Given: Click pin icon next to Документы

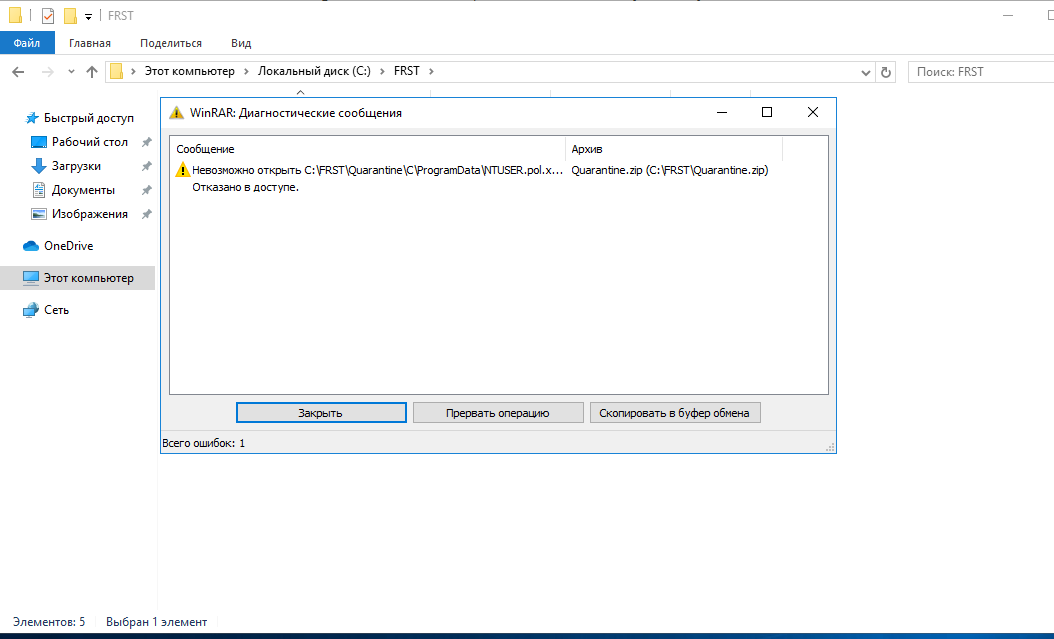Looking at the screenshot, I should point(147,191).
